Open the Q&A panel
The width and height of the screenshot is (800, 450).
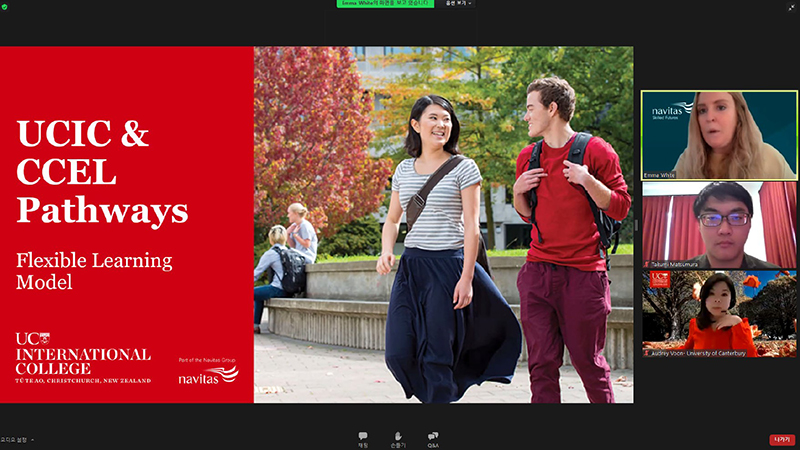(x=433, y=440)
